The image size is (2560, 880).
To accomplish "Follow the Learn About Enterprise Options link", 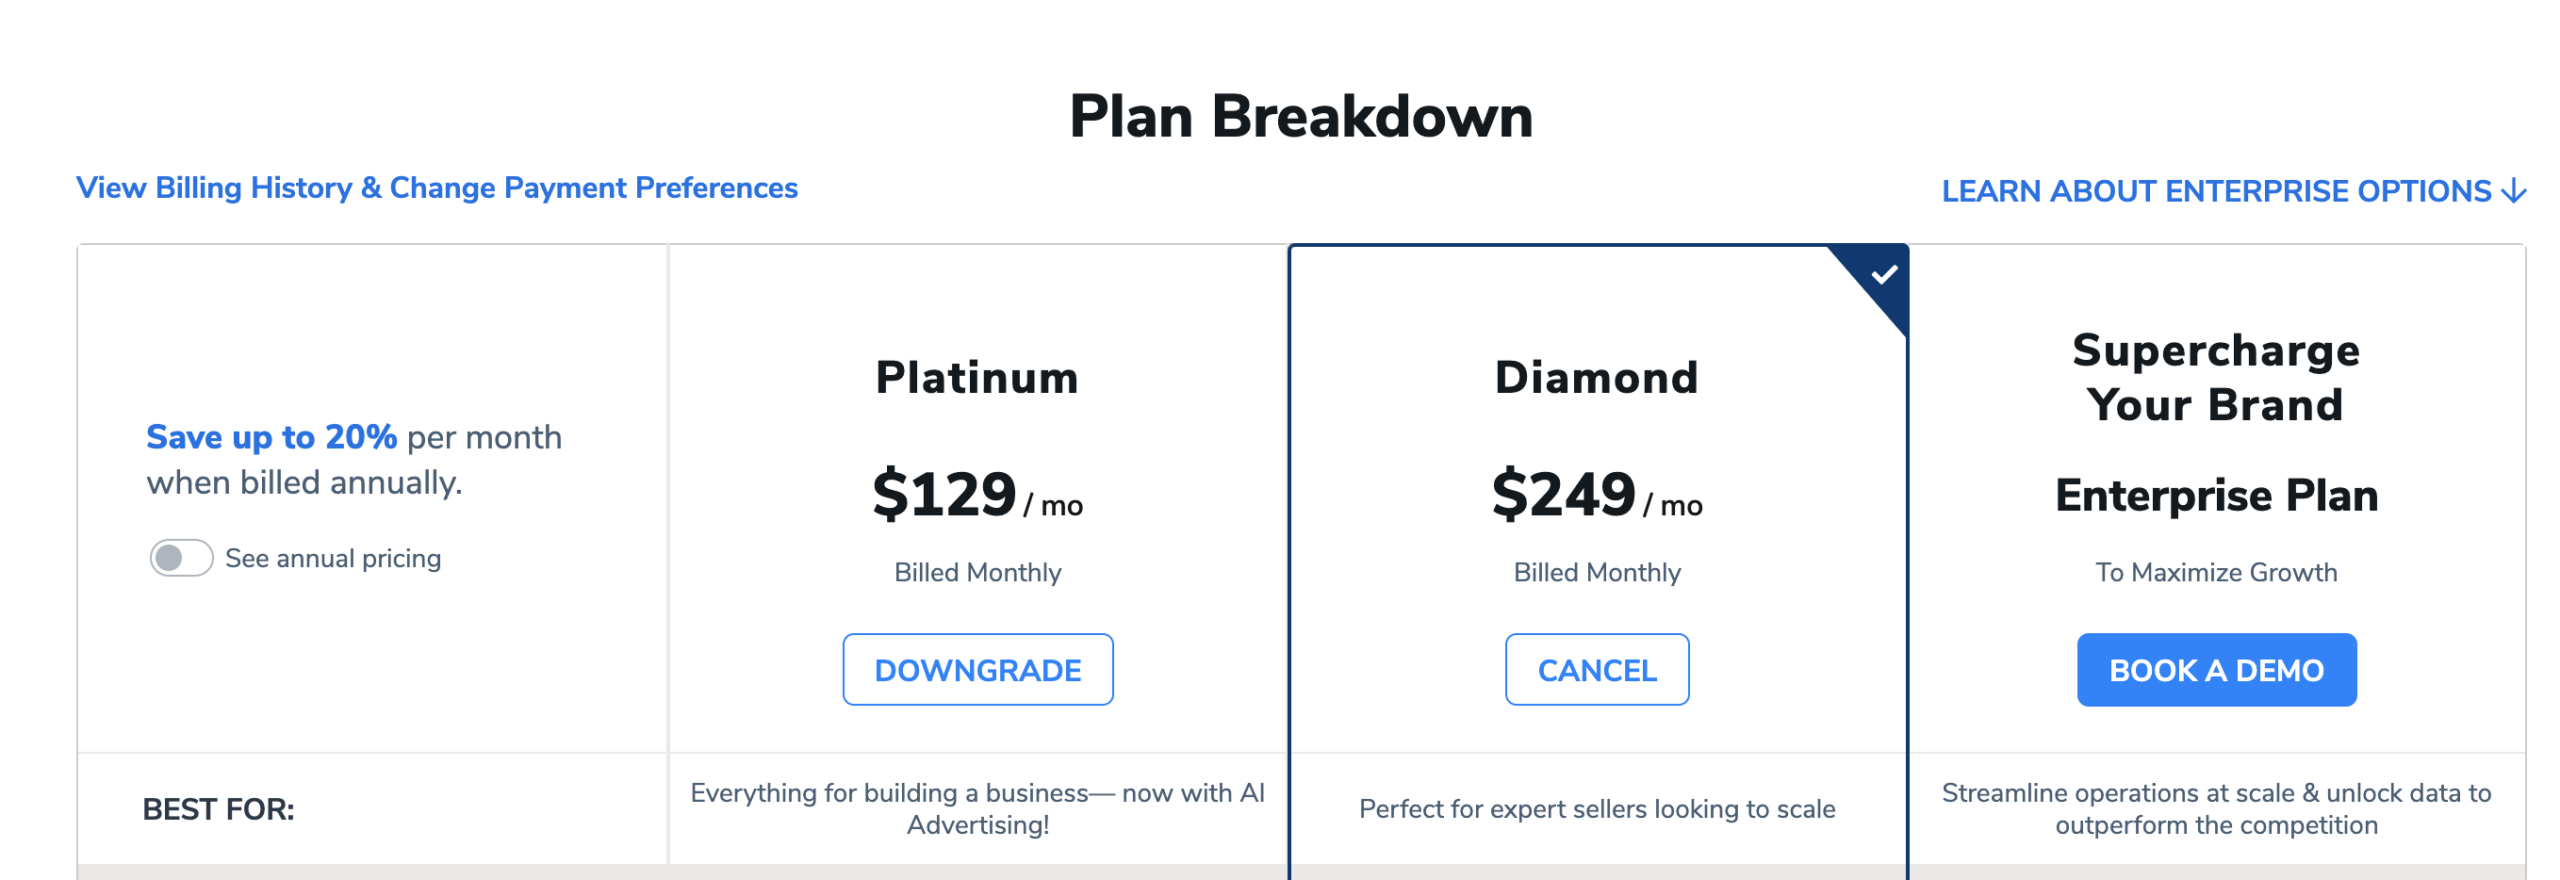I will coord(2215,191).
